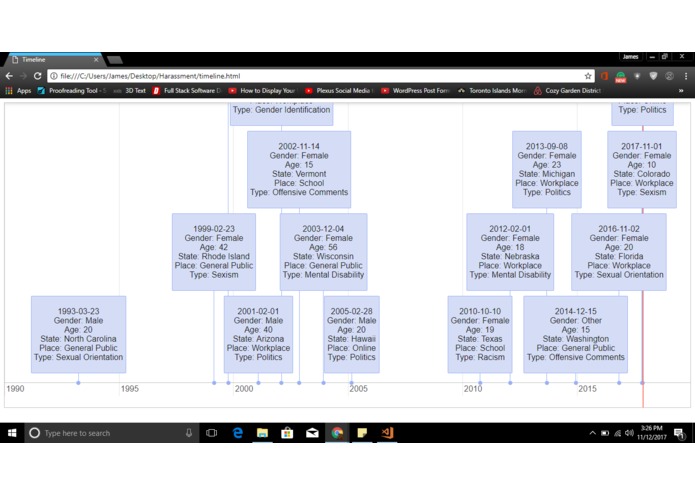Click the 2015 axis label
695x494 pixels.
click(x=587, y=389)
